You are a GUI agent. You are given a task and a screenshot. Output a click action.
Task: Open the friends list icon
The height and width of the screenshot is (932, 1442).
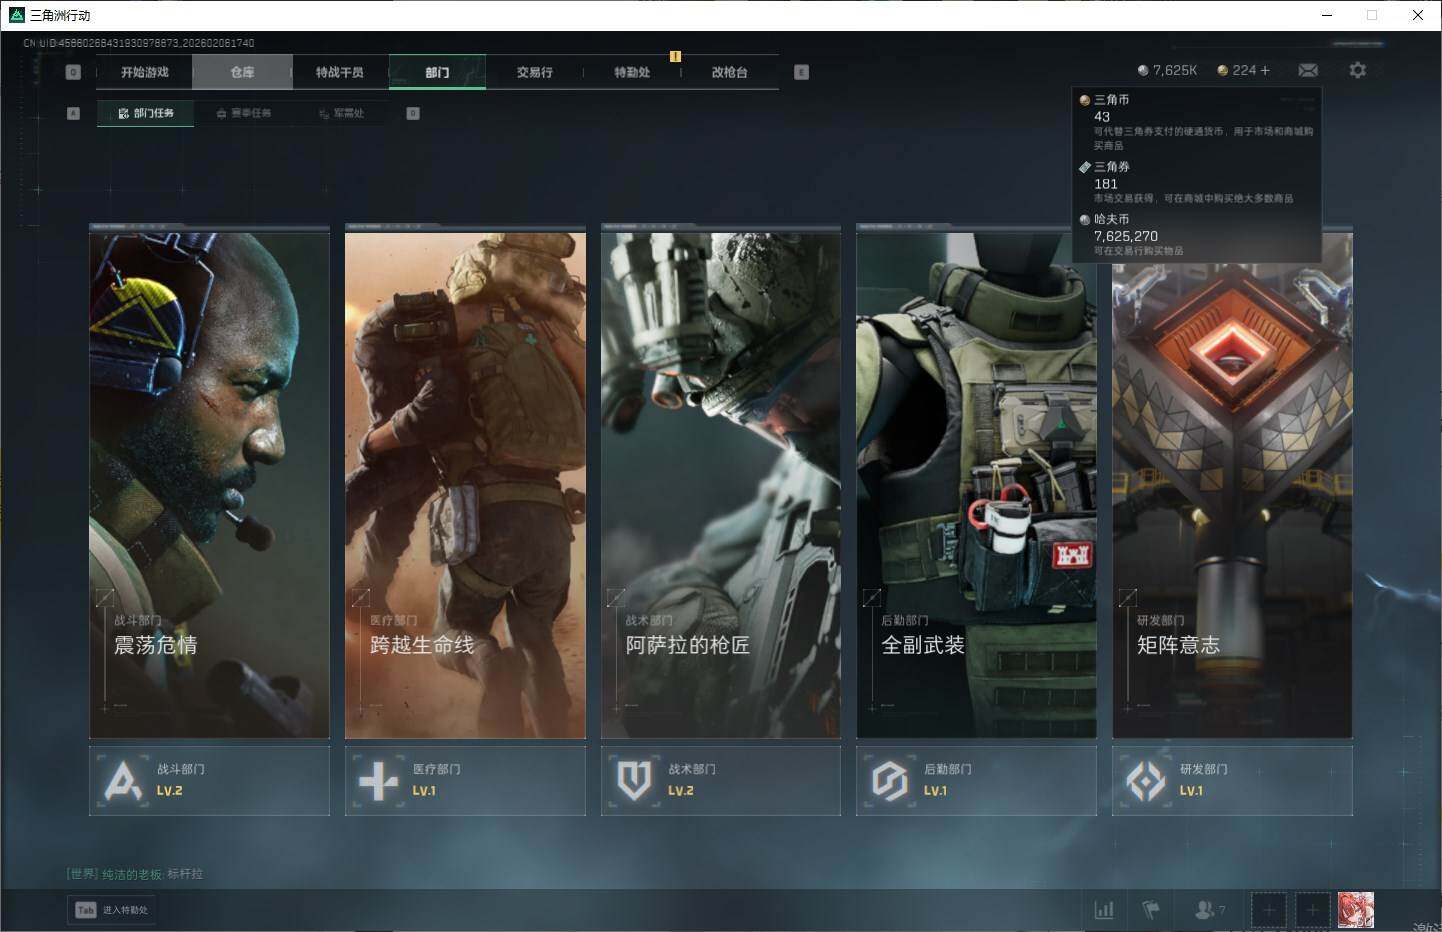(1206, 910)
